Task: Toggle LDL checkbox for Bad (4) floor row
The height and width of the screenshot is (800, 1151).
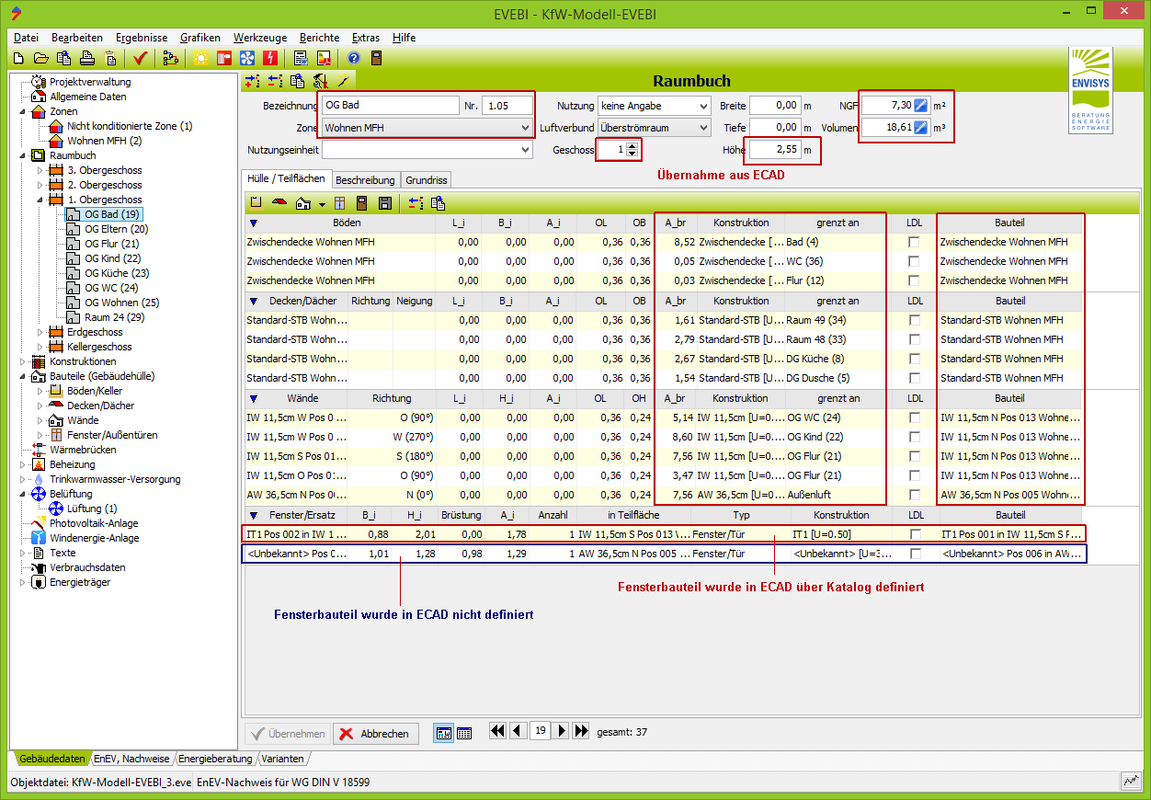Action: (914, 242)
